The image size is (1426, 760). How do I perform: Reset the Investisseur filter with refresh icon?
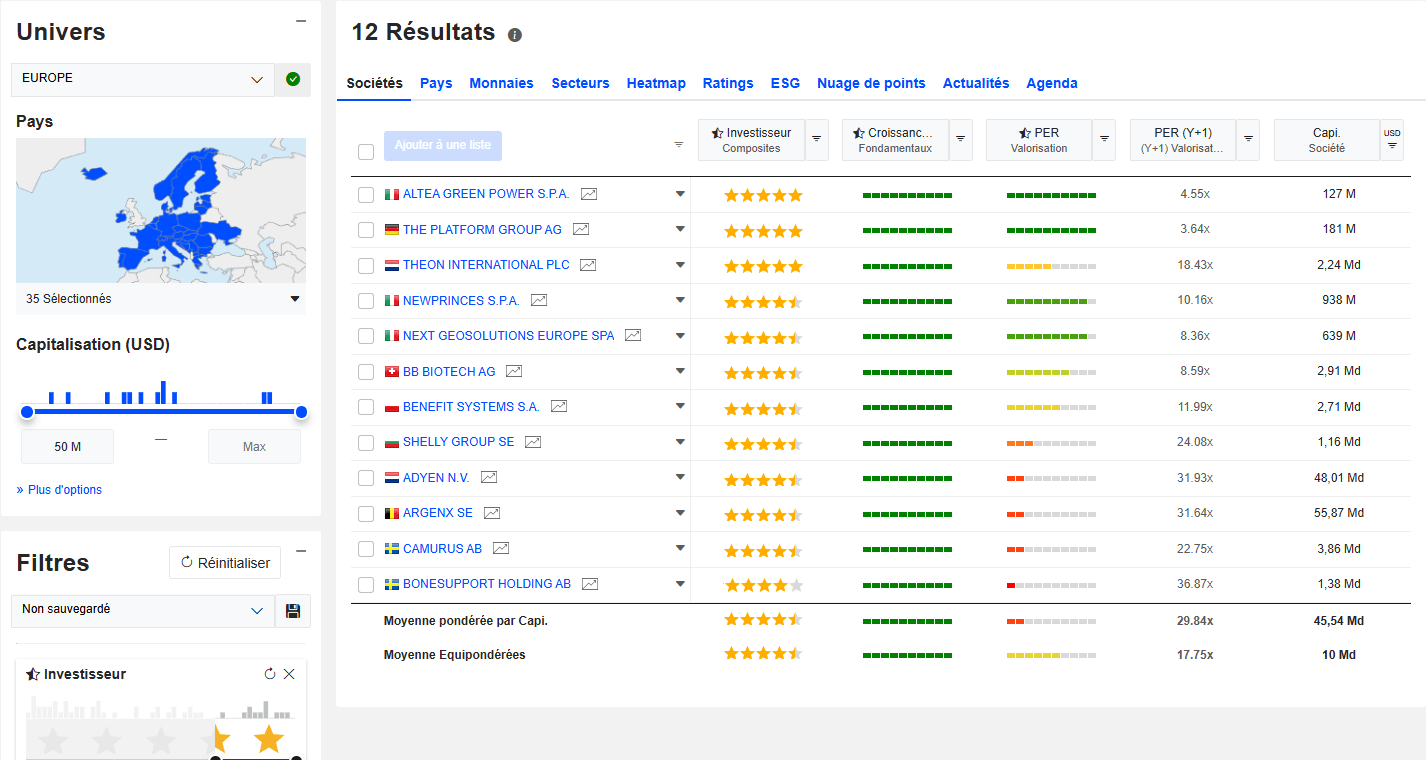269,674
